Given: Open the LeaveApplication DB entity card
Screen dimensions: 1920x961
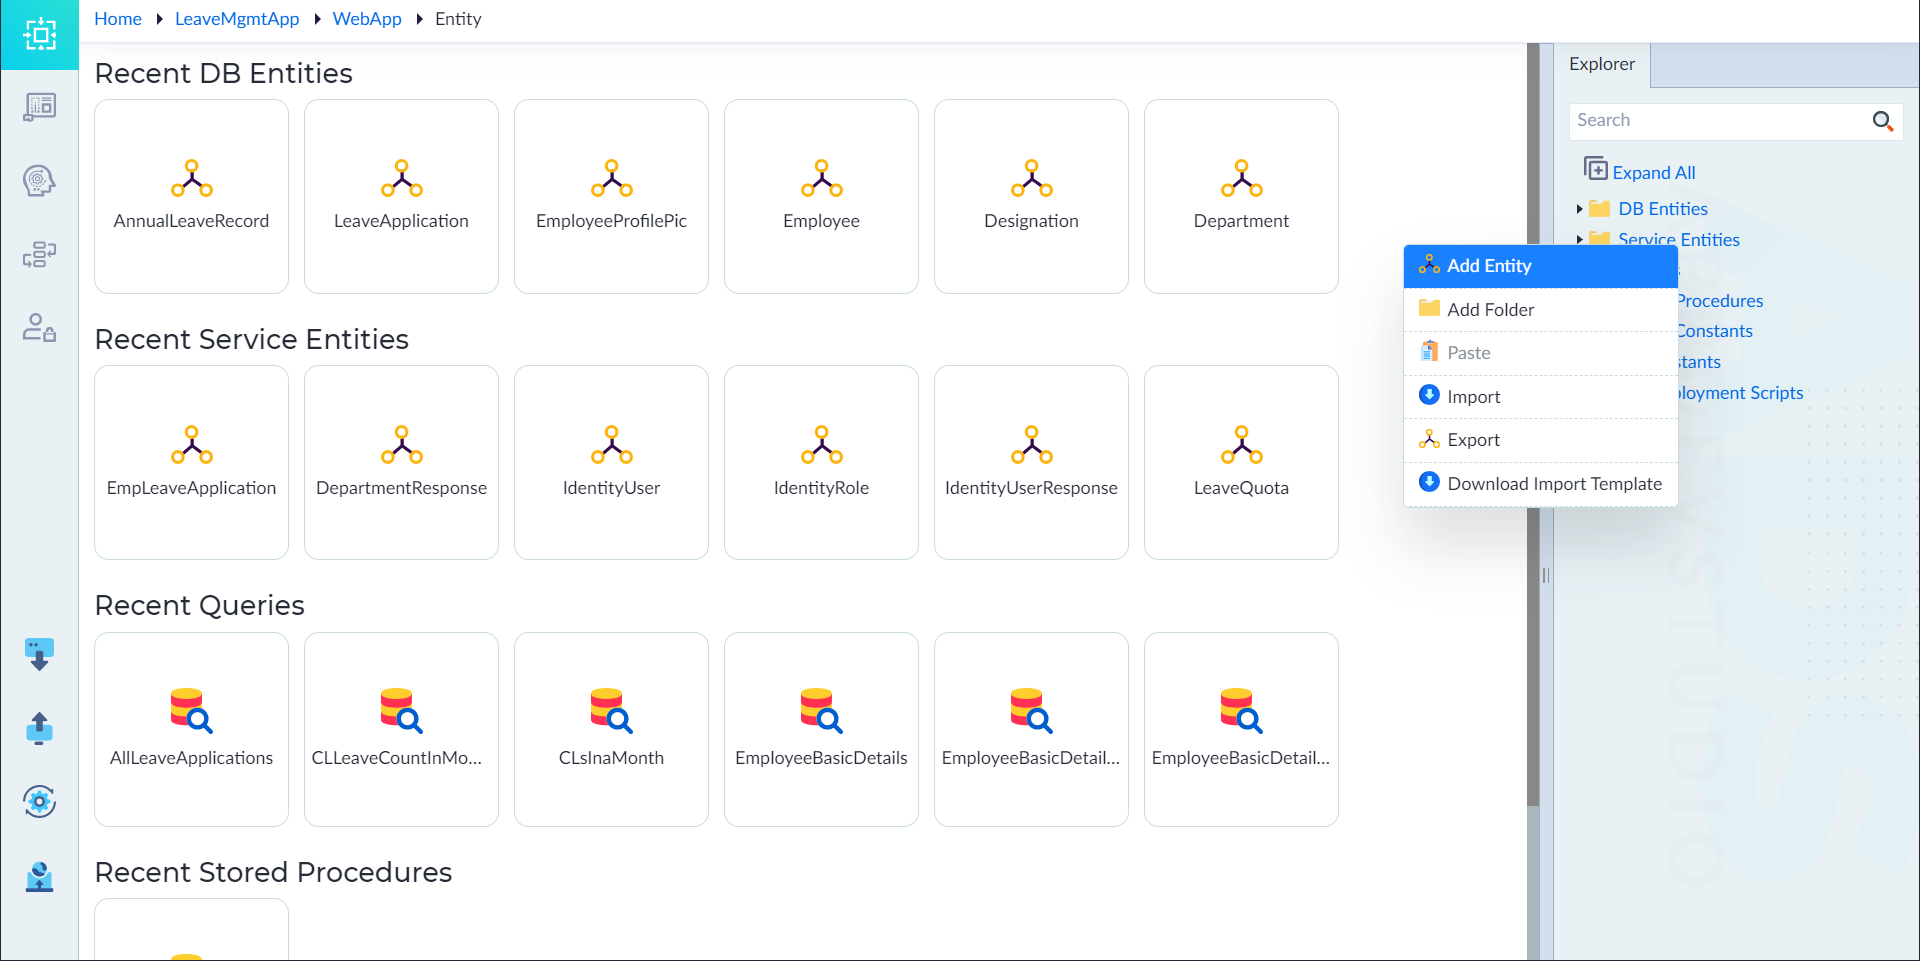Looking at the screenshot, I should [x=401, y=196].
